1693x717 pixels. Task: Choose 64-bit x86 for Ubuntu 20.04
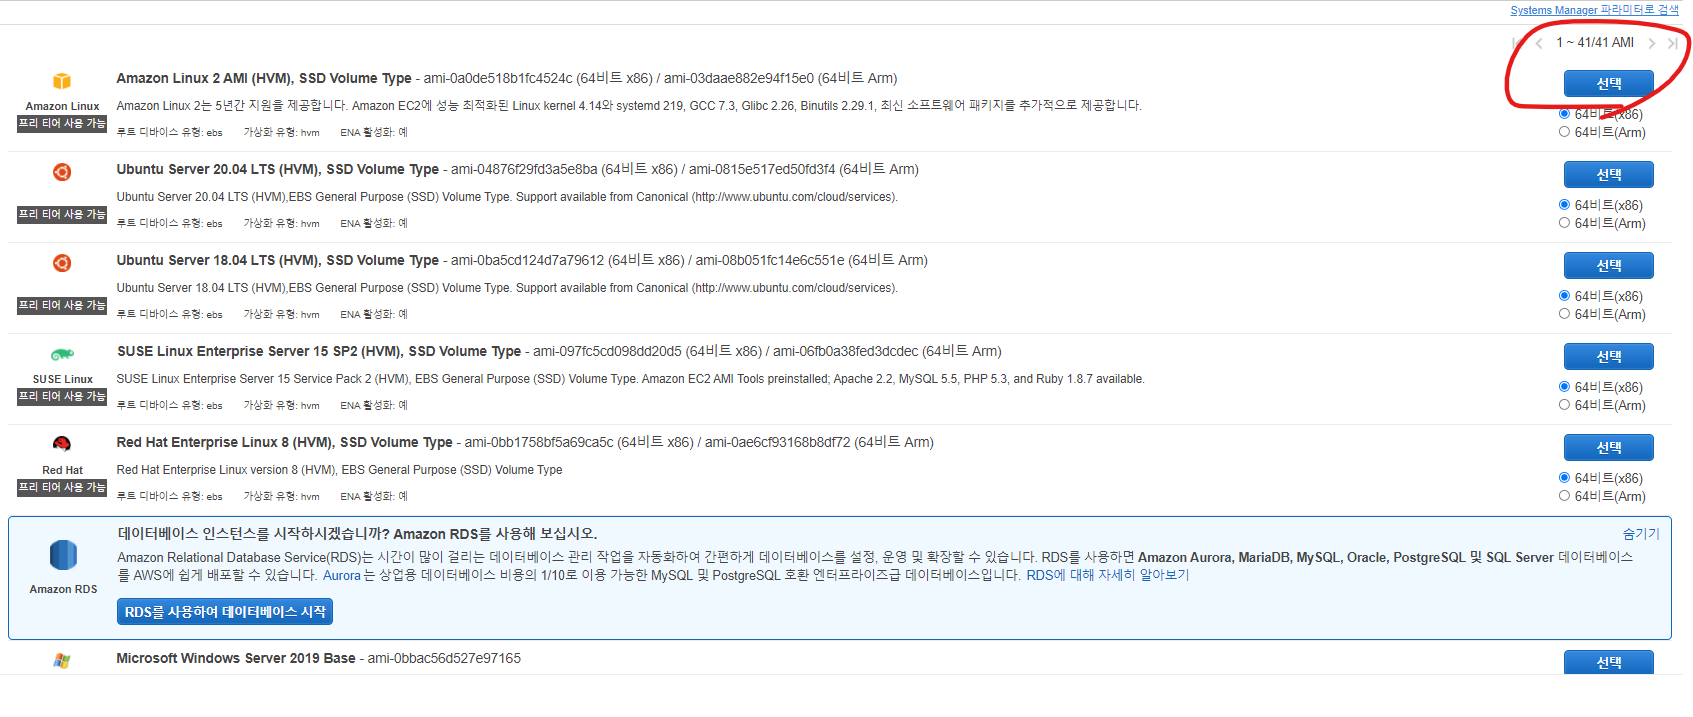click(x=1564, y=205)
